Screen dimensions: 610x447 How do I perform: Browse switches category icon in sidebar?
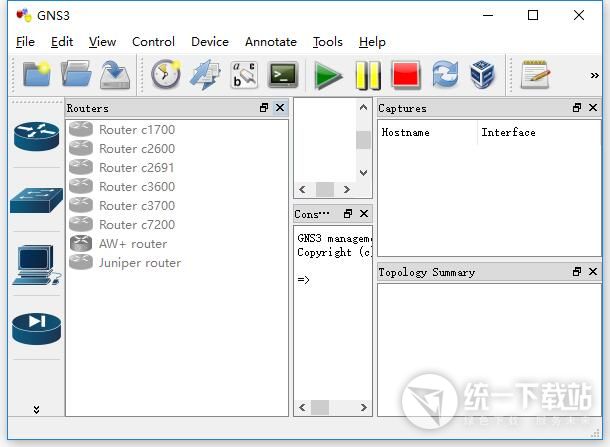[x=36, y=200]
